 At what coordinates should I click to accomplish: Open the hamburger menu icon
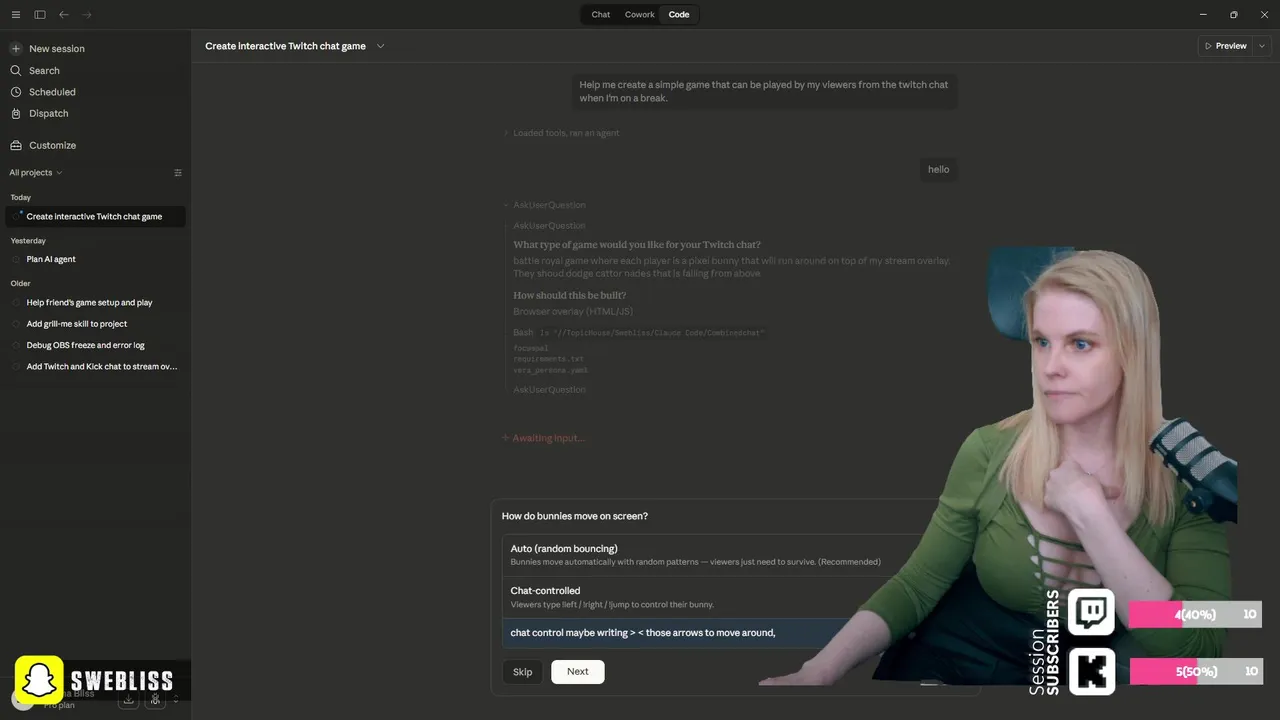16,15
